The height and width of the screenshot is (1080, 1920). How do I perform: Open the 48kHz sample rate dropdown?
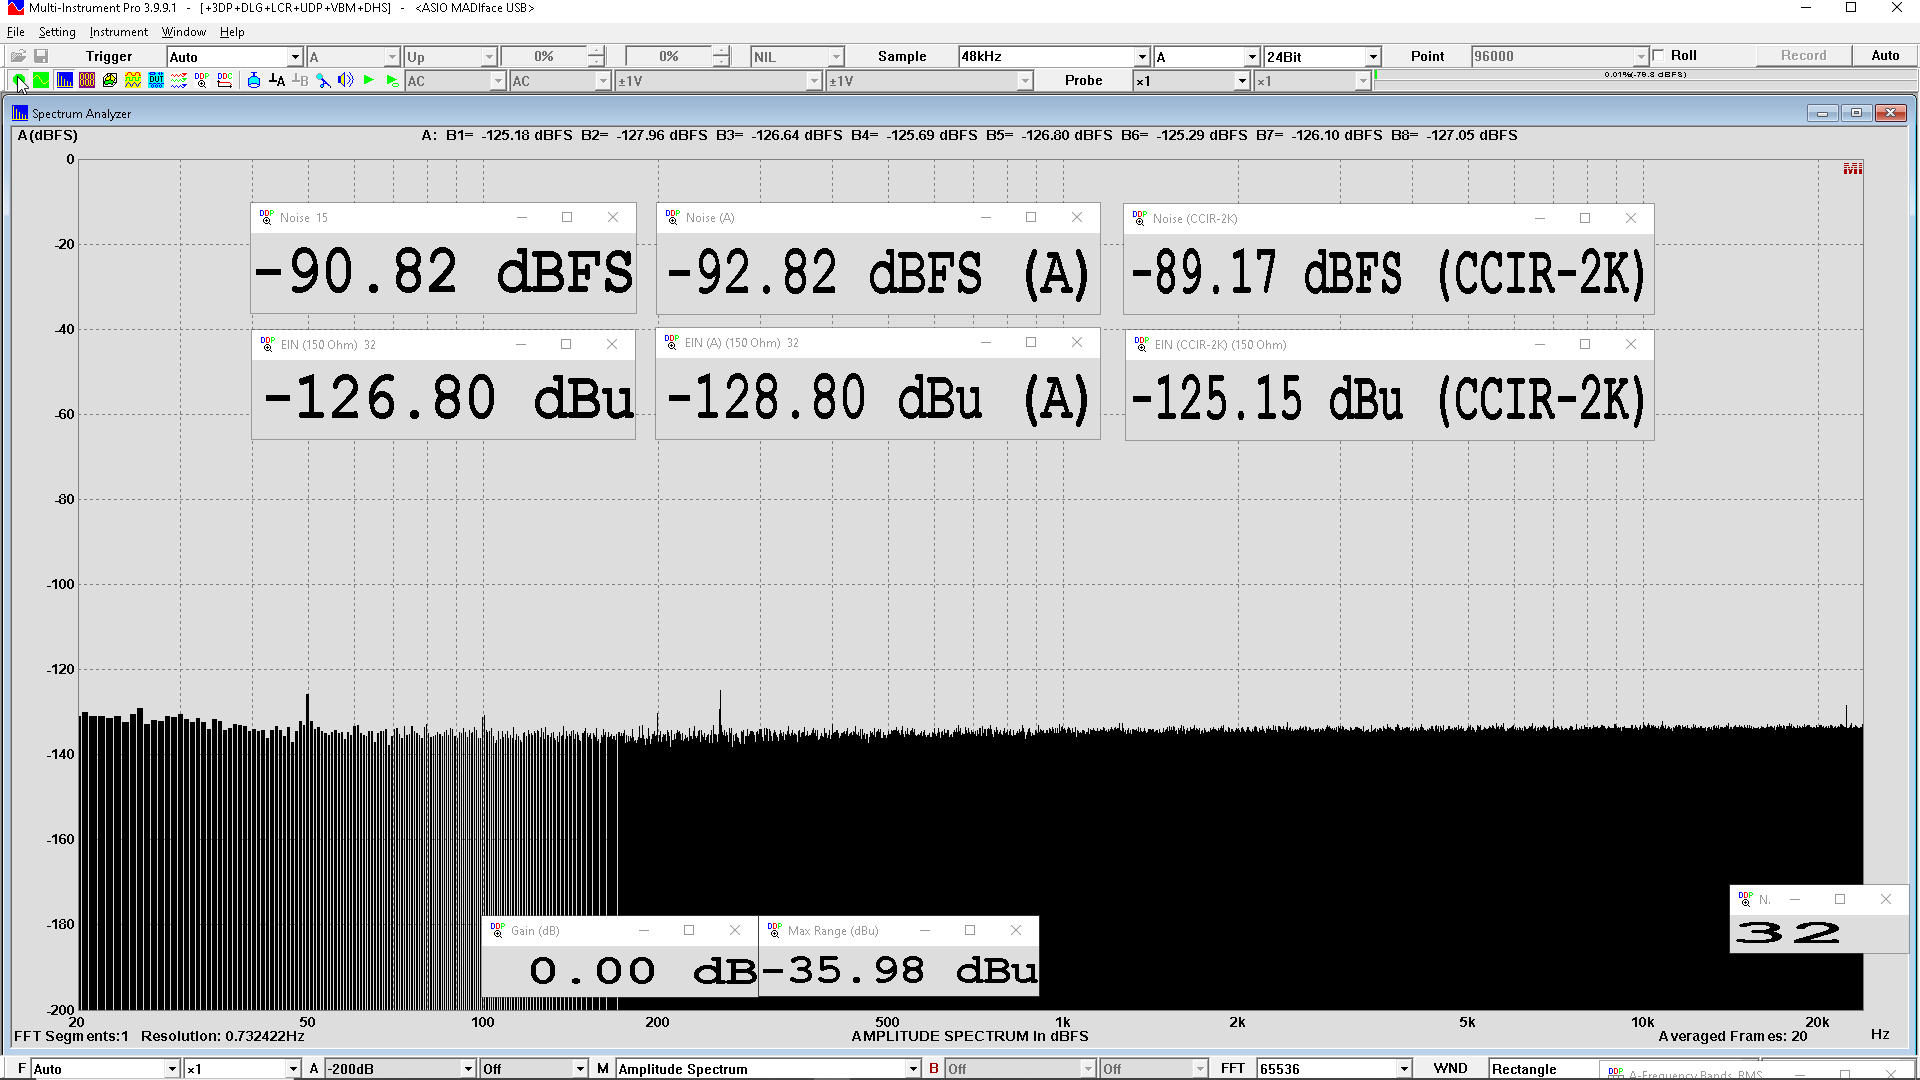point(1142,57)
